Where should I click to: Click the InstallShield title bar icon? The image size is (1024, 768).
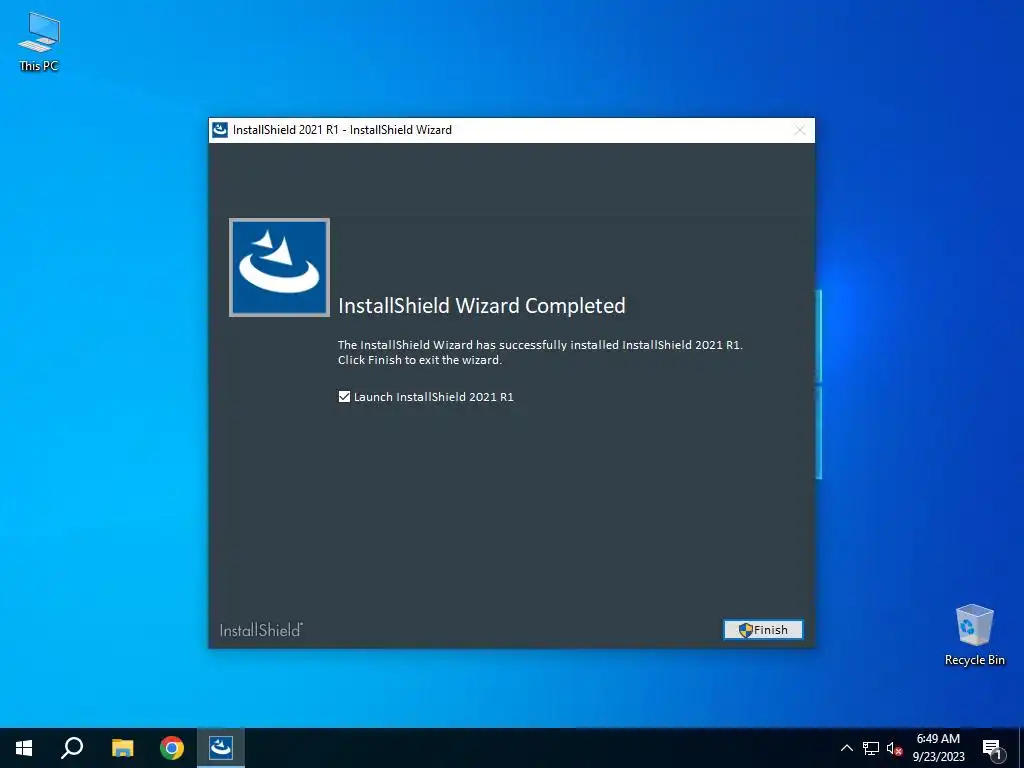point(220,130)
